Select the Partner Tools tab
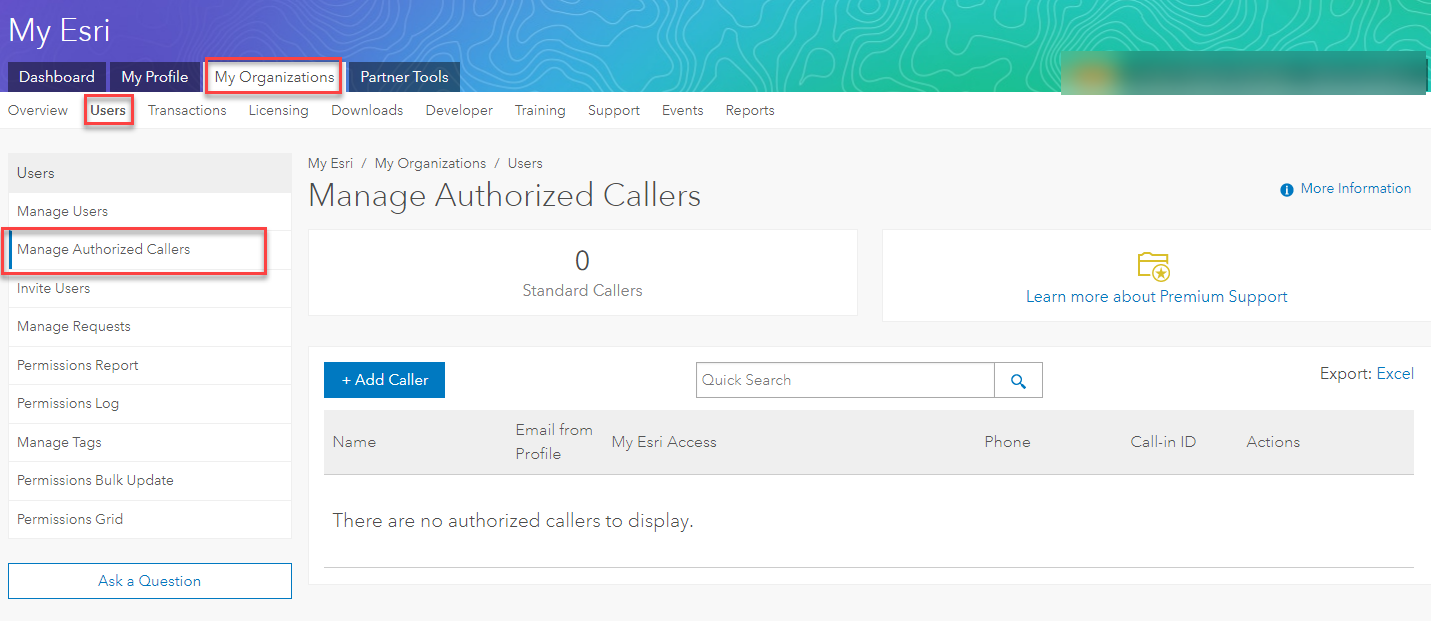This screenshot has height=621, width=1431. [404, 77]
